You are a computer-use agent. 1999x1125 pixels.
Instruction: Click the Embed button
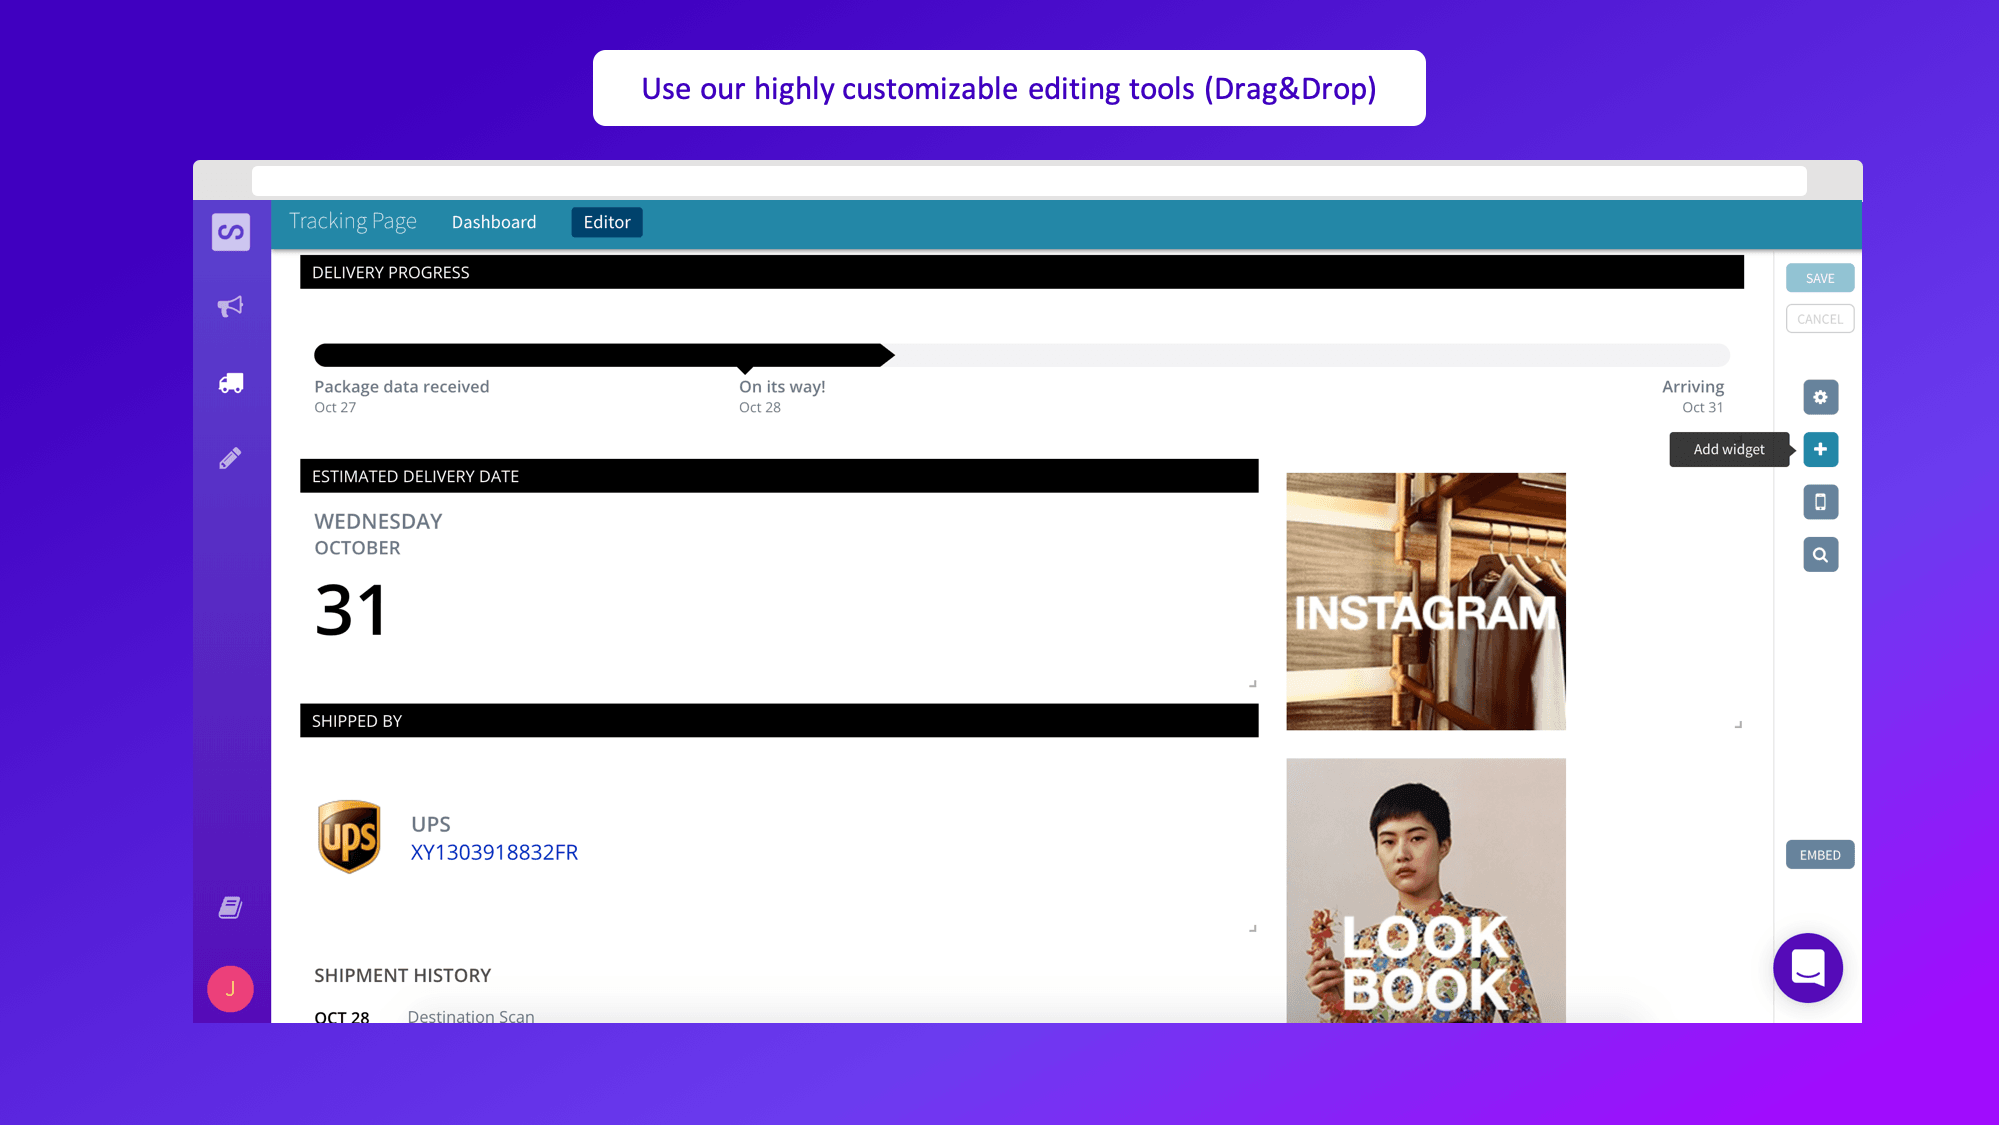point(1819,854)
